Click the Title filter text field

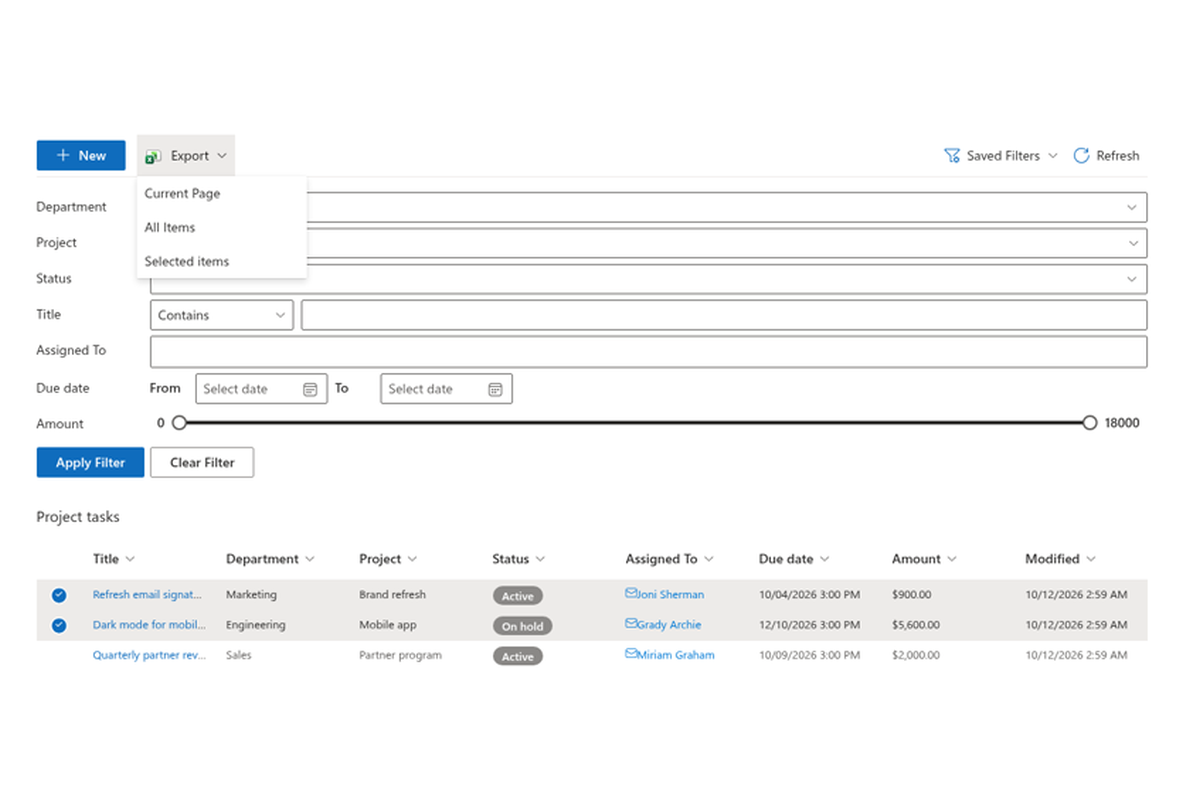pos(724,315)
